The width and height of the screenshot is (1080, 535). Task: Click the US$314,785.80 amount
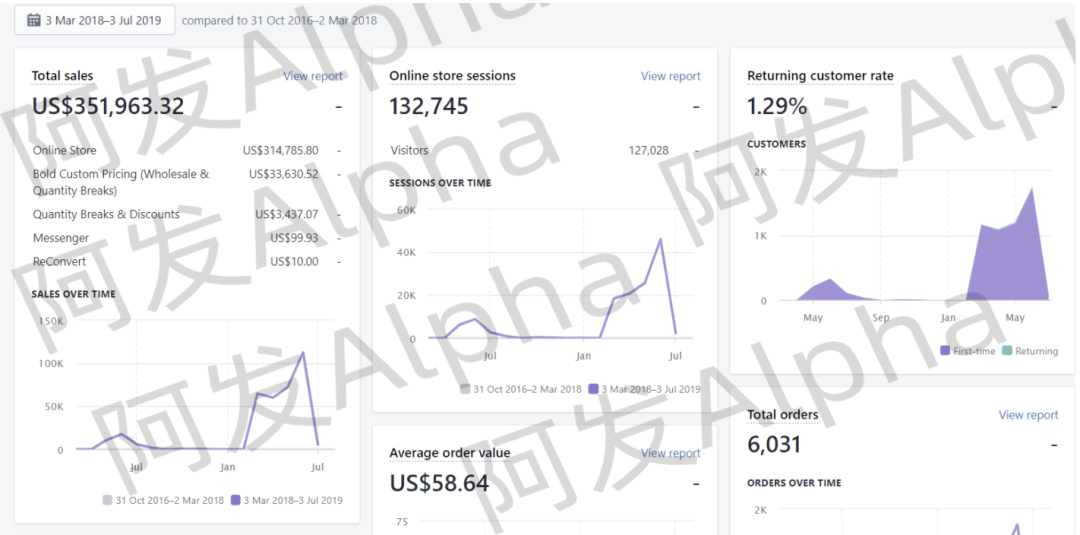pyautogui.click(x=280, y=150)
